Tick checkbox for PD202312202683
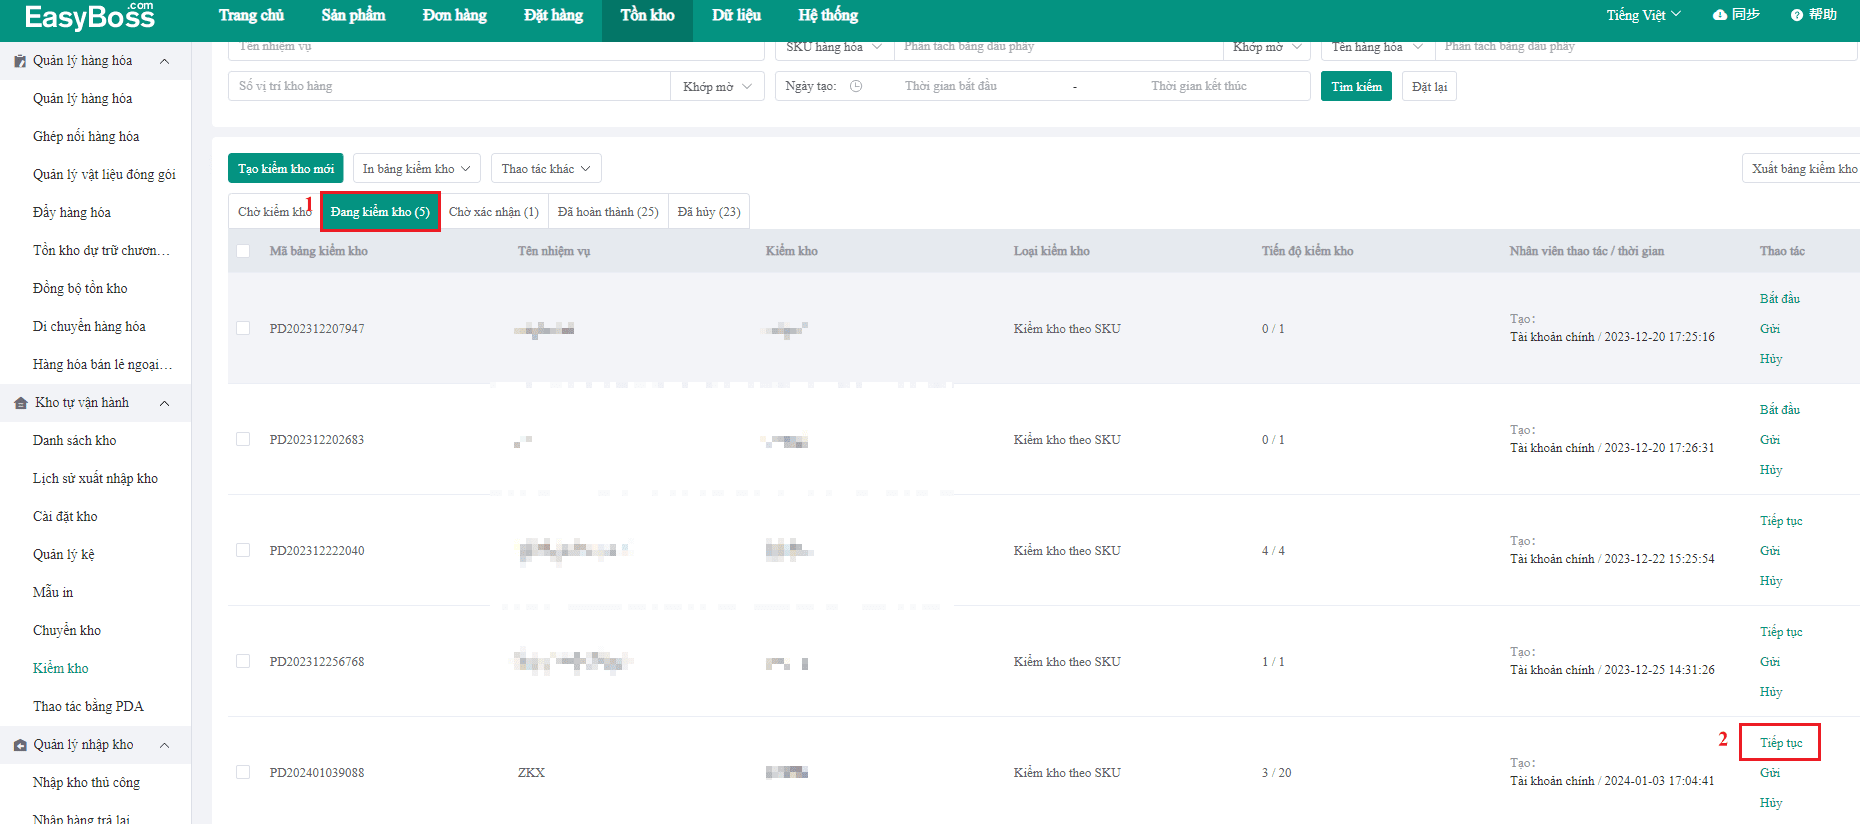The image size is (1860, 824). 243,439
